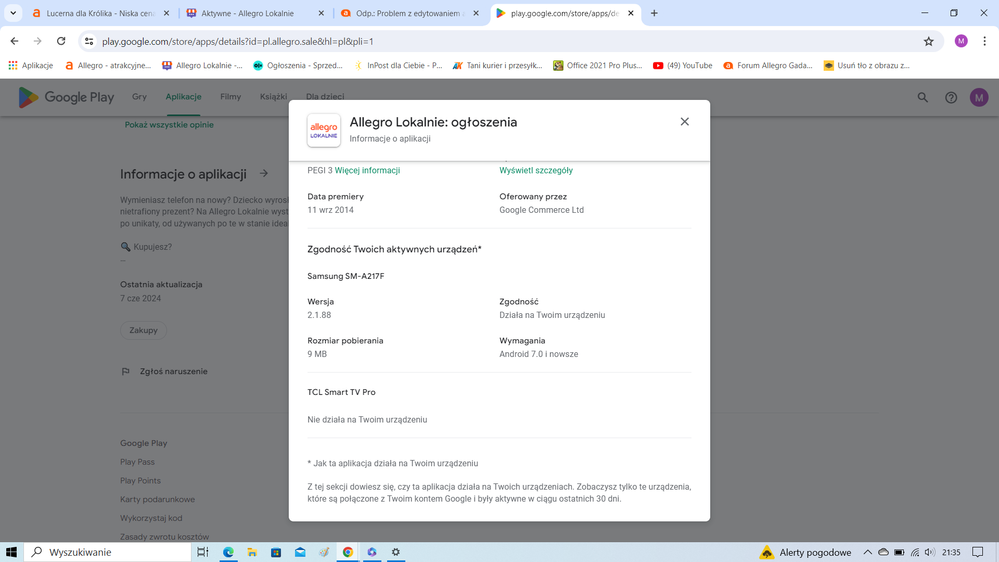Open (49) YouTube bookmark
The height and width of the screenshot is (562, 999).
coord(682,66)
